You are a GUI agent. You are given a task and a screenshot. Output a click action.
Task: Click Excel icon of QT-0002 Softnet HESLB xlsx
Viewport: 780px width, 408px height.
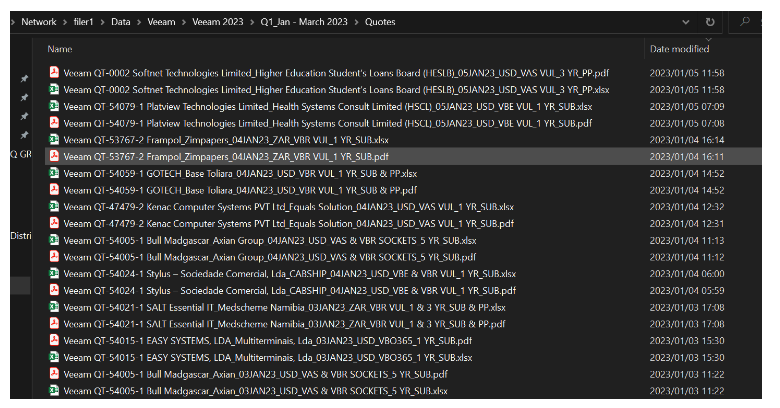(54, 90)
